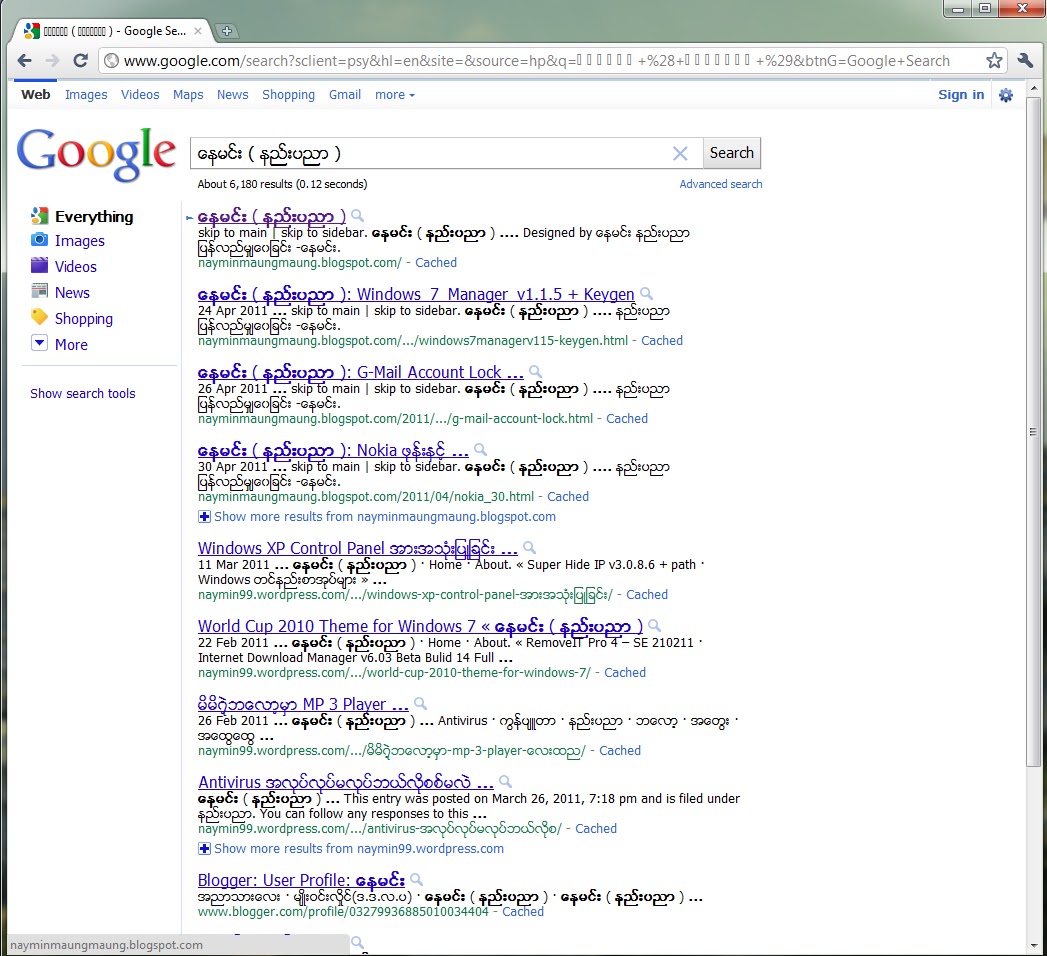Preview Antivirus result with magnifier icon
Image resolution: width=1047 pixels, height=956 pixels.
[505, 782]
